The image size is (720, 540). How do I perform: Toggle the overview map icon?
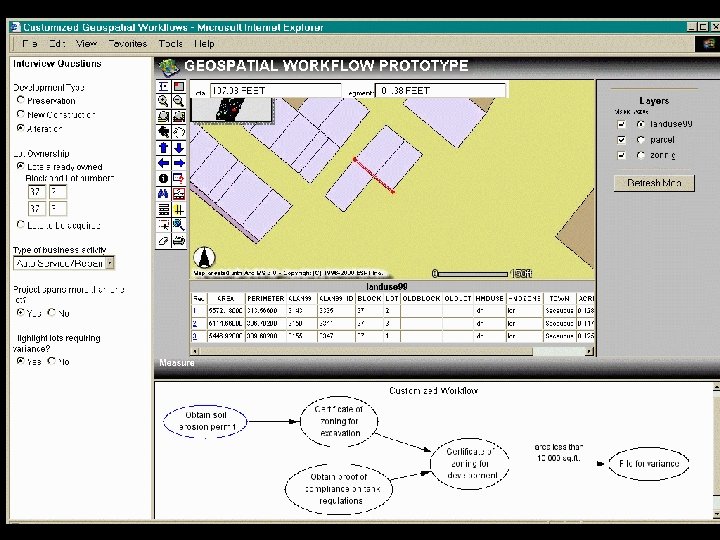pos(179,87)
